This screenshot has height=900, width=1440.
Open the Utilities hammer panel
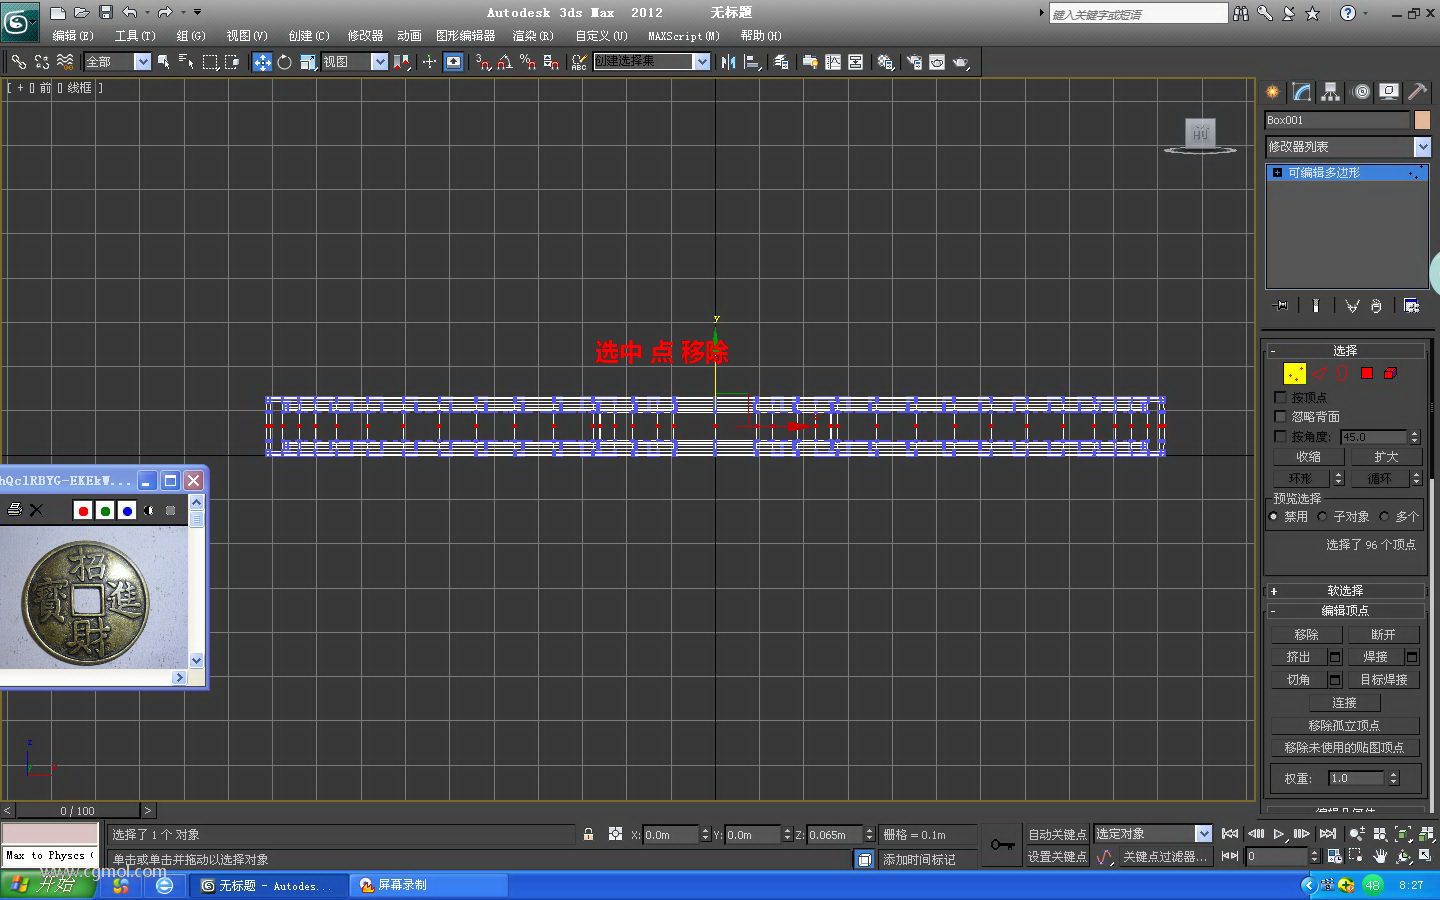[1418, 92]
